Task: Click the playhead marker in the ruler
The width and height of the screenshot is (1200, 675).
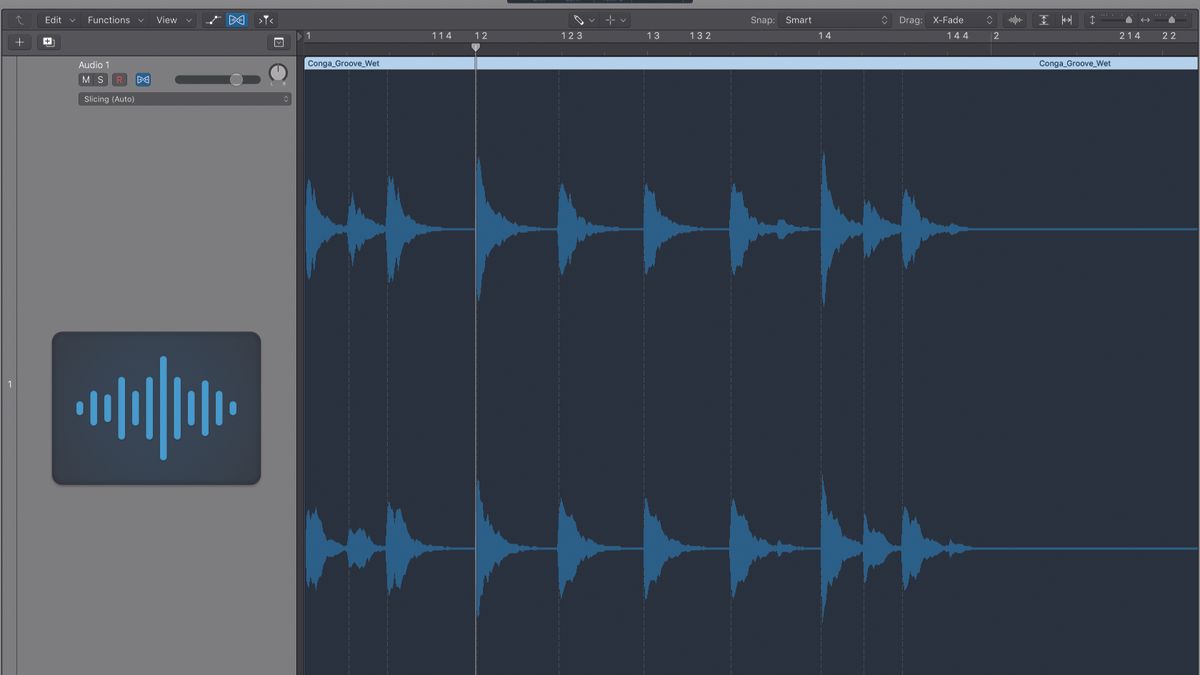Action: [x=476, y=47]
